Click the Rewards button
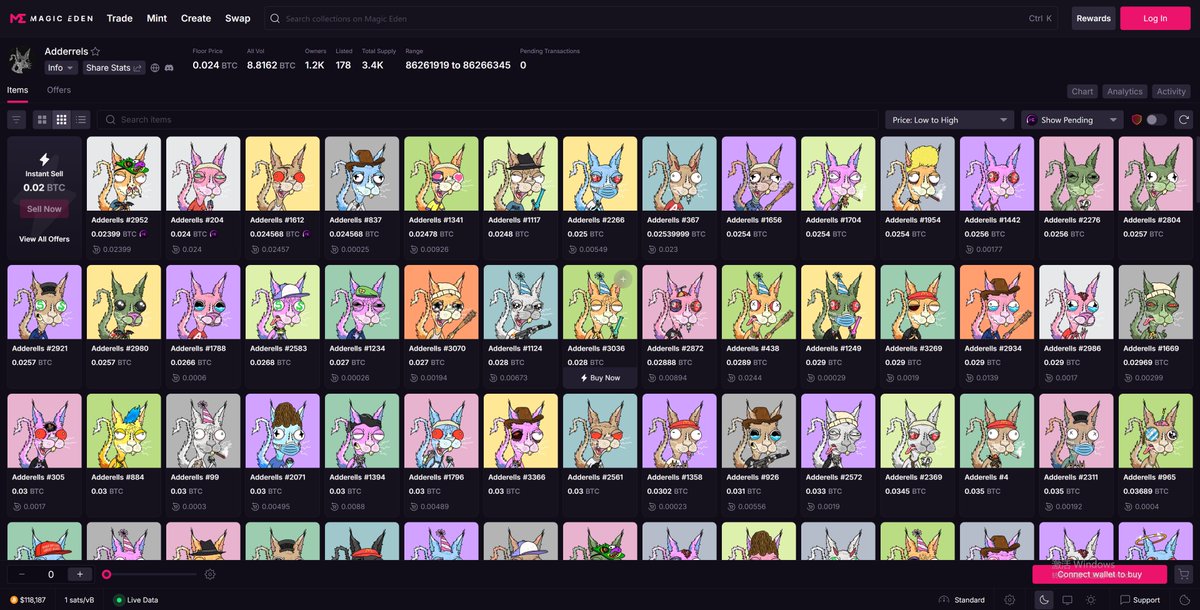Viewport: 1200px width, 610px height. point(1093,18)
